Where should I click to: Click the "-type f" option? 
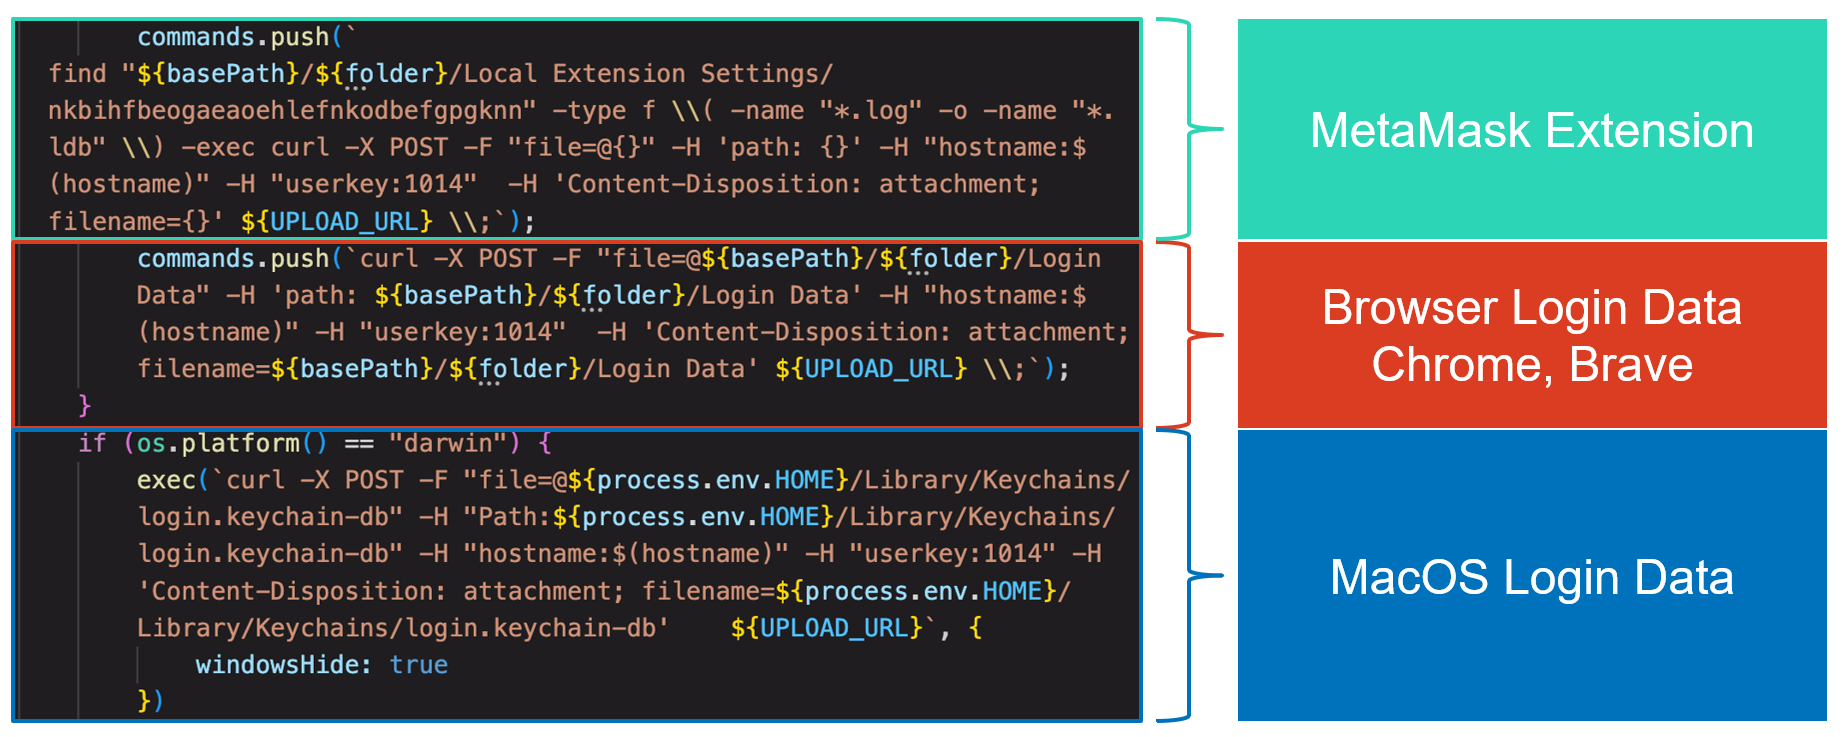click(x=604, y=111)
